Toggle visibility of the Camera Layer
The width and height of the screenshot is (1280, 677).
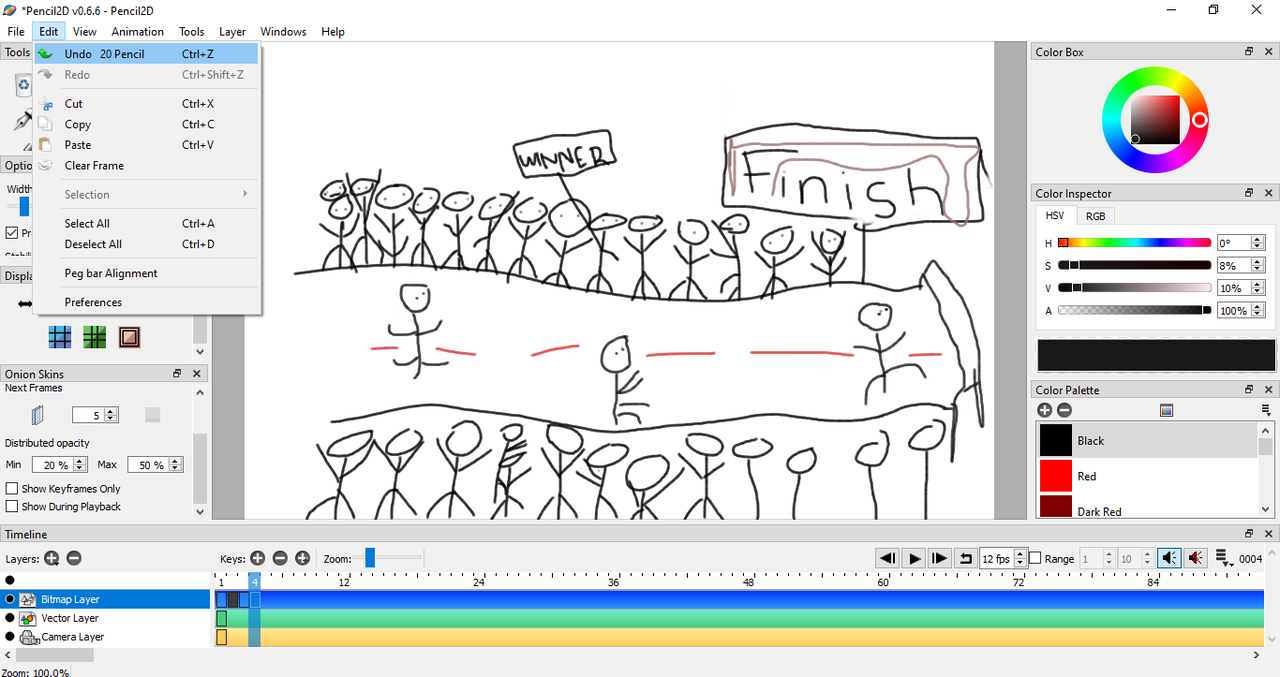point(10,637)
